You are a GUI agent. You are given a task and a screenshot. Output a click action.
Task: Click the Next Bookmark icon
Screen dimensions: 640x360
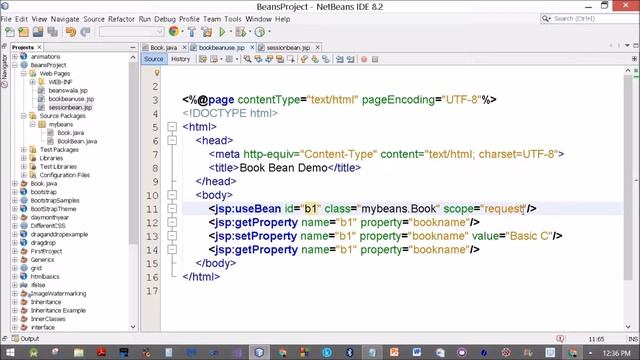(315, 59)
